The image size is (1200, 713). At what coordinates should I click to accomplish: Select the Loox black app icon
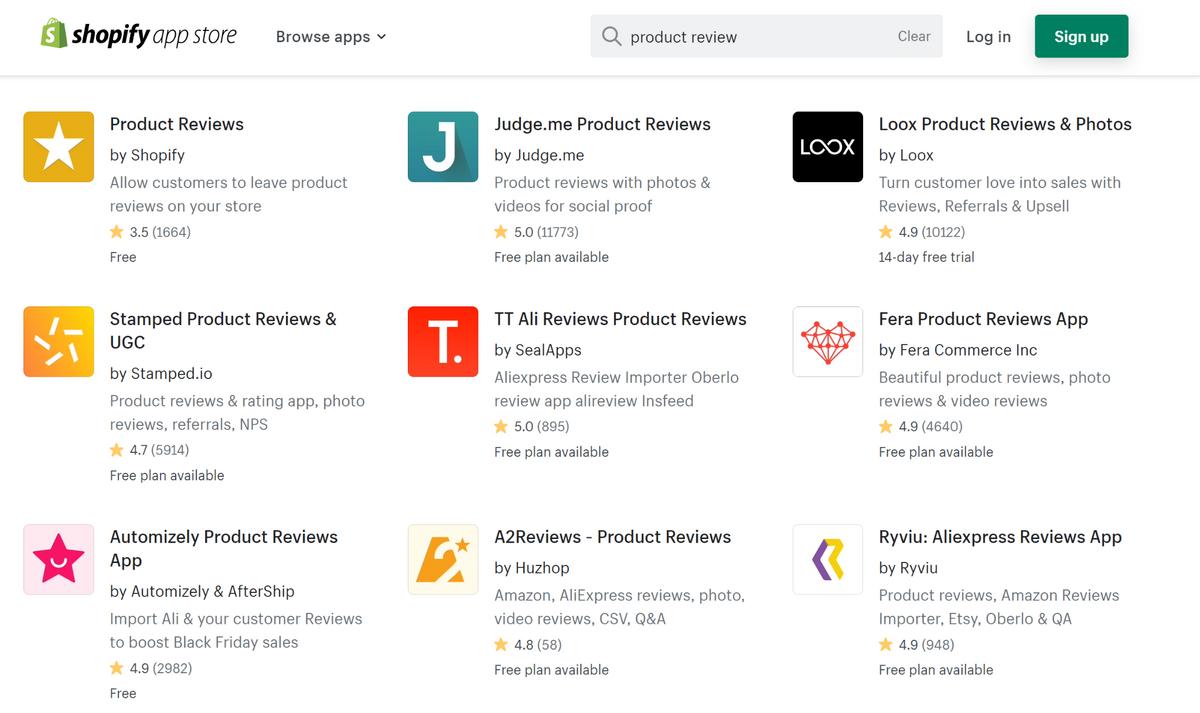pos(827,146)
